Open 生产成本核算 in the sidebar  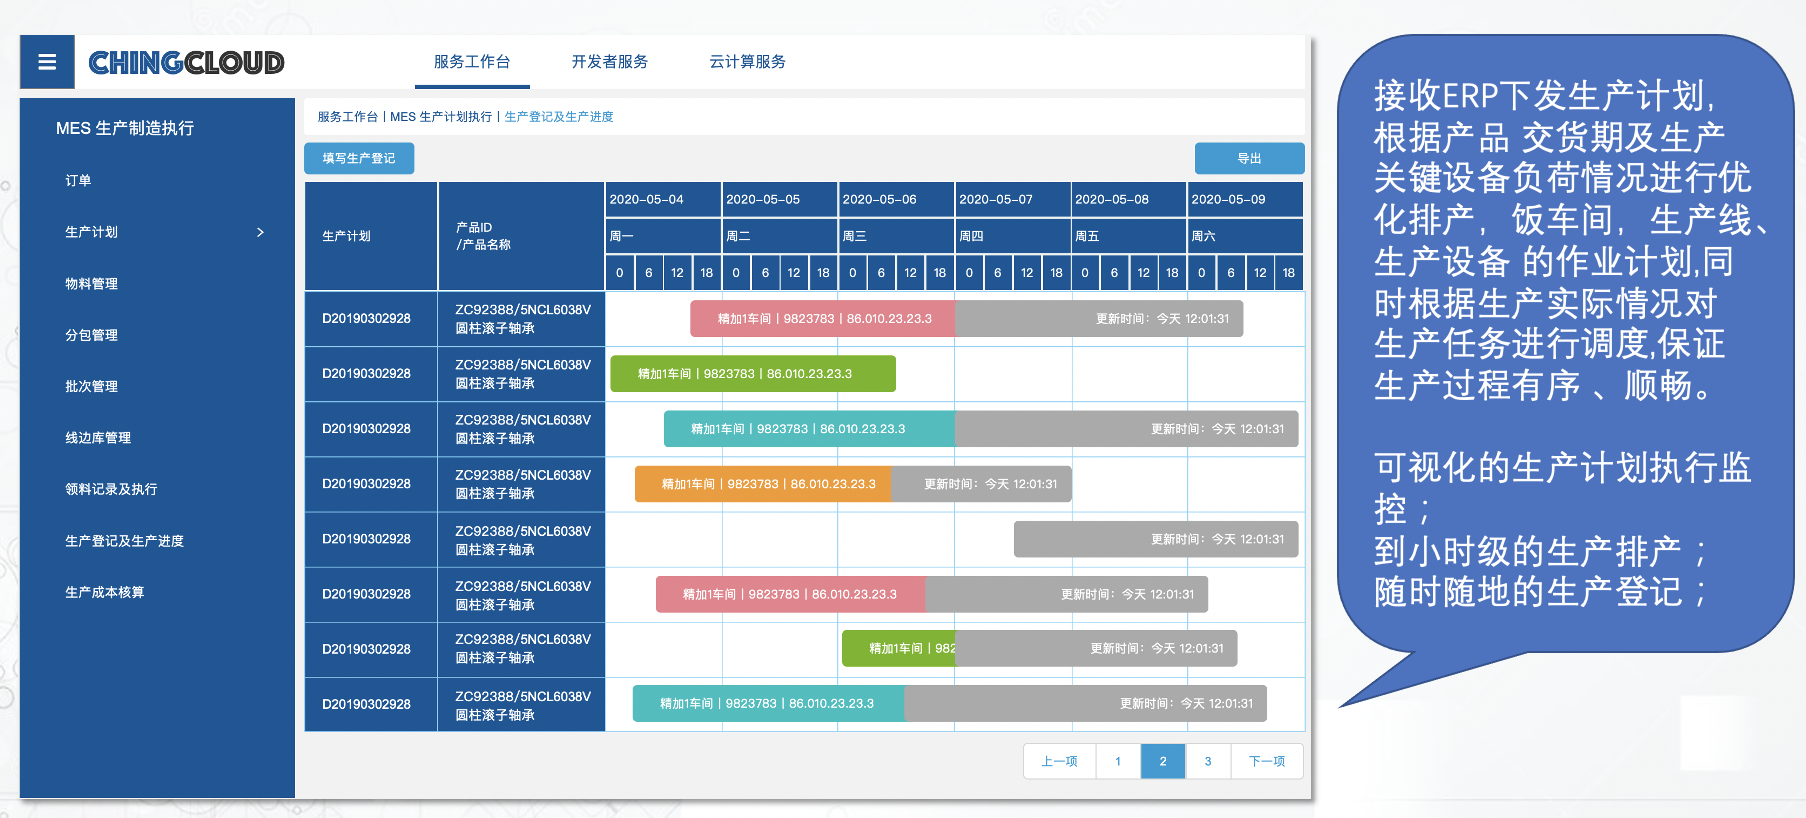click(x=104, y=592)
